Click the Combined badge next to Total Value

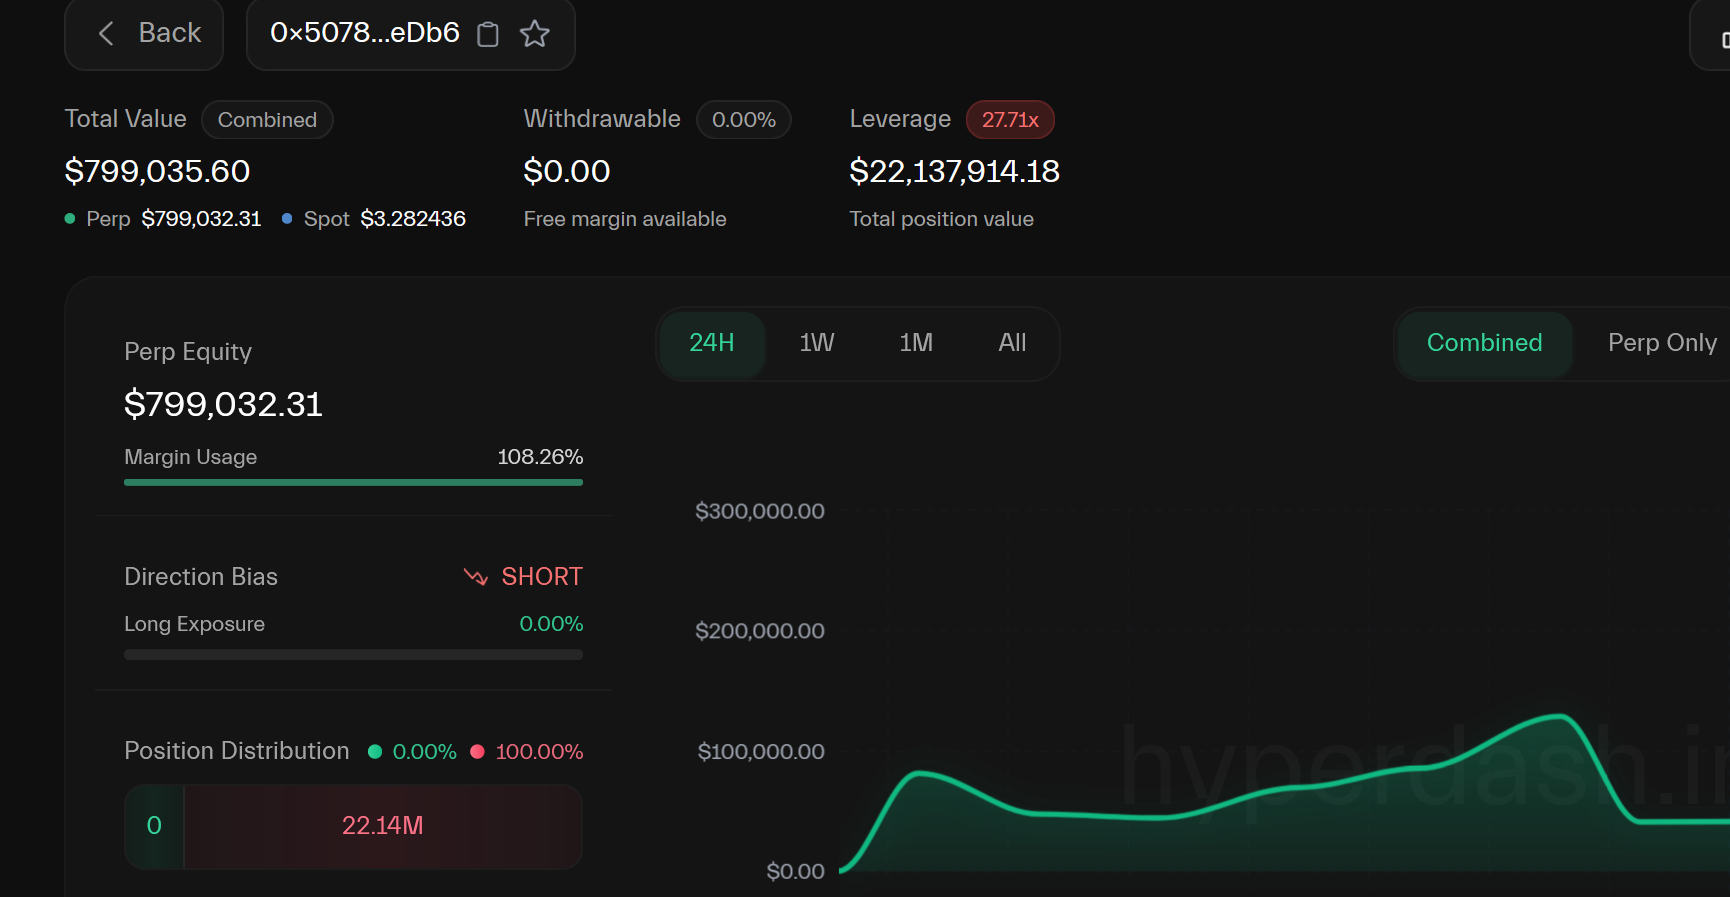click(267, 120)
